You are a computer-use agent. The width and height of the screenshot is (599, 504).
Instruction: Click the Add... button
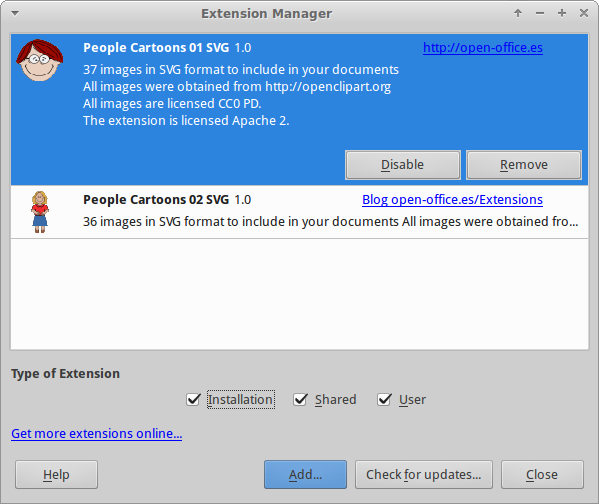305,475
